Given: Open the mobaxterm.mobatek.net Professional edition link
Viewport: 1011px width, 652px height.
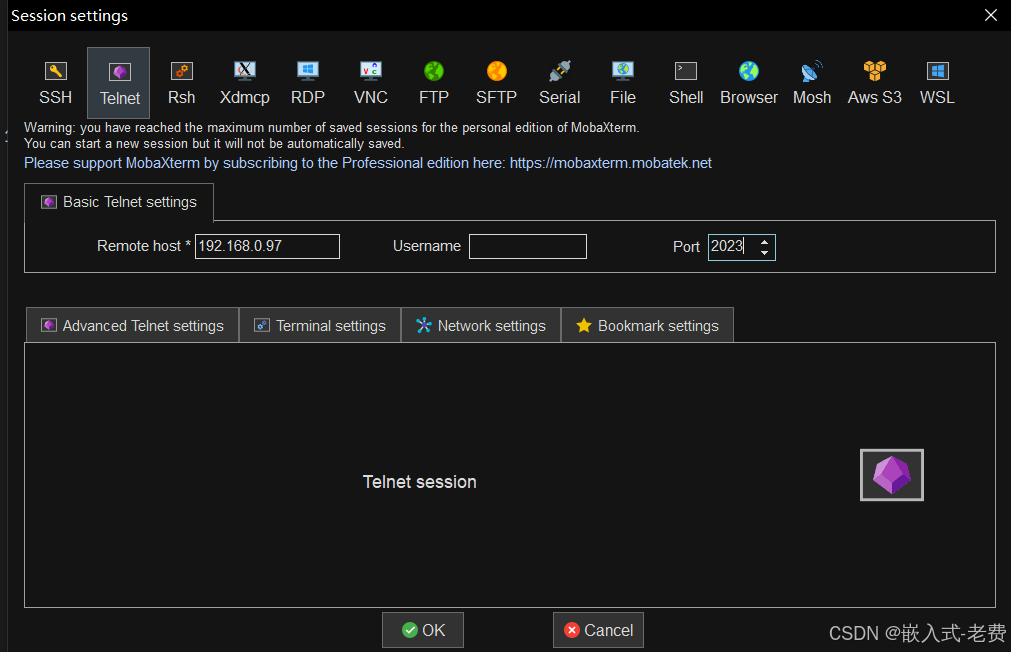Looking at the screenshot, I should tap(611, 163).
